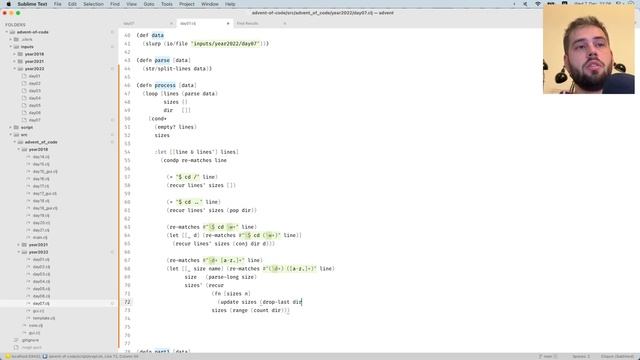This screenshot has height=360, width=640.
Task: Collapse the year2018 folder under src
Action: coord(18,149)
